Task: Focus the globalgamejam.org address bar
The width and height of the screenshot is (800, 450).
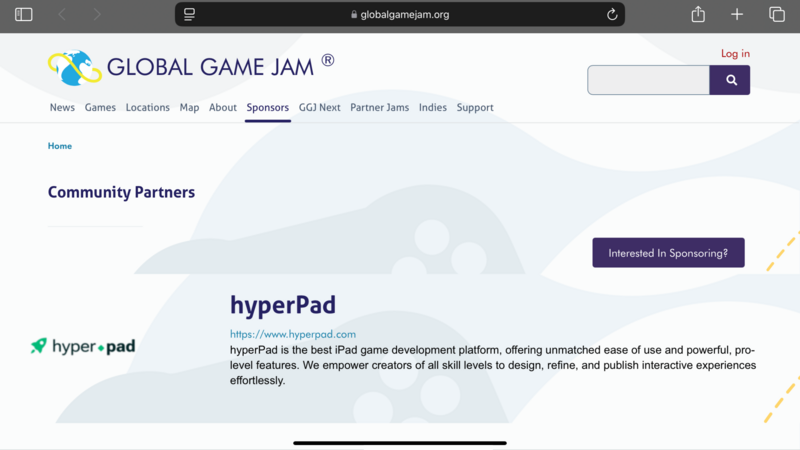Action: tap(400, 14)
